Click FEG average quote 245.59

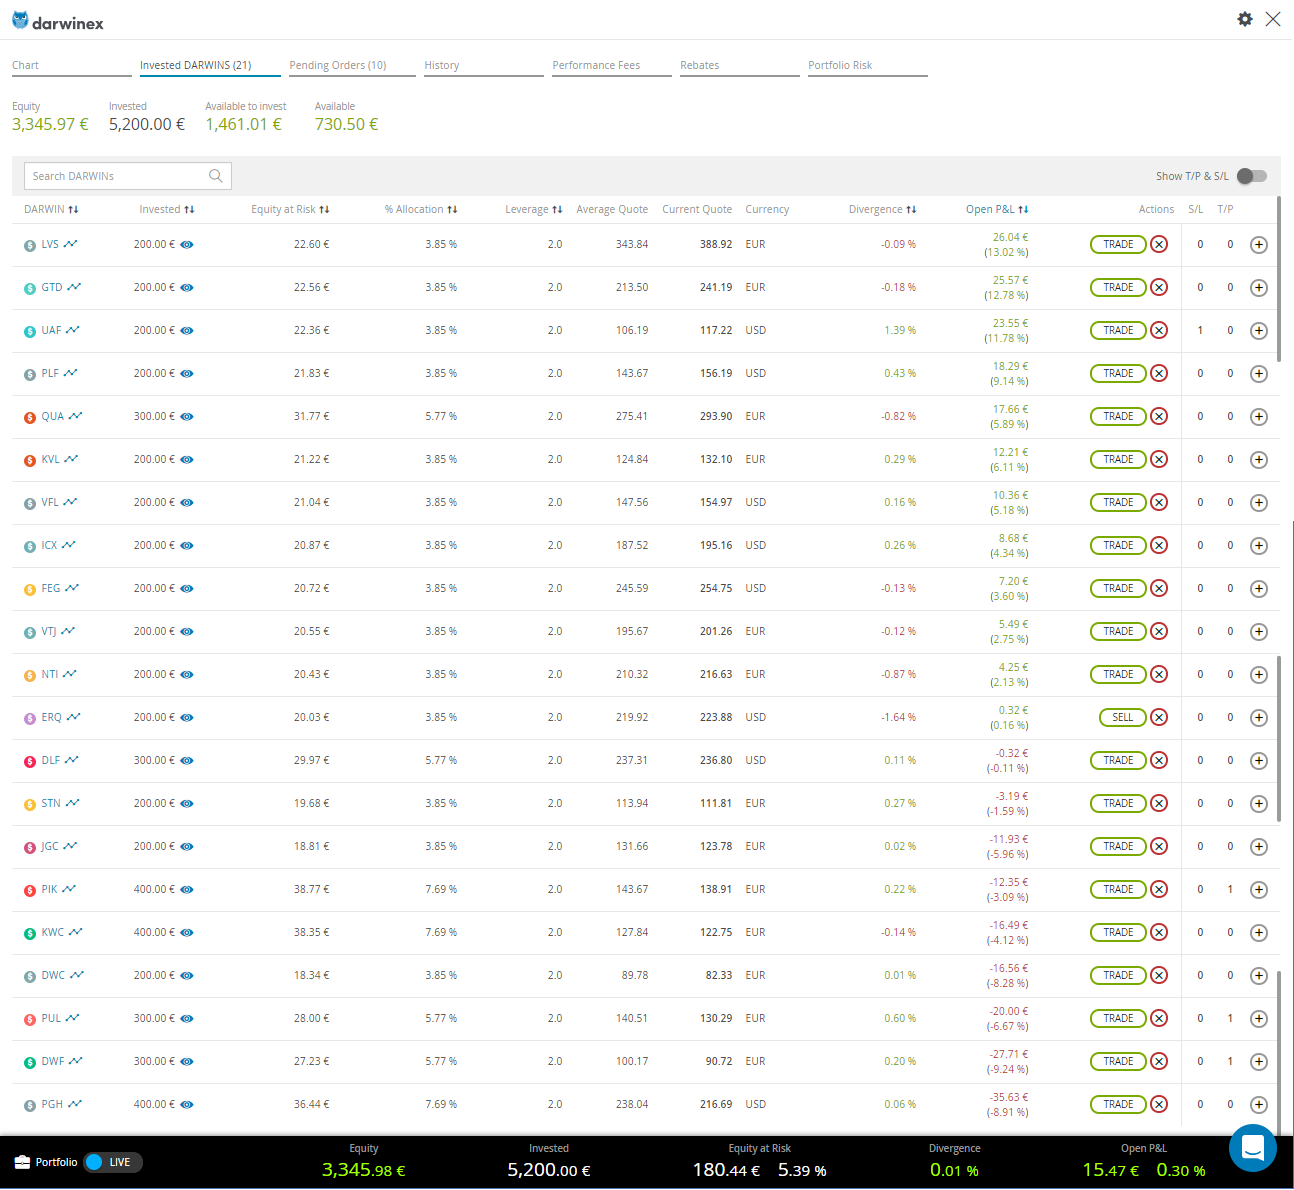point(632,588)
